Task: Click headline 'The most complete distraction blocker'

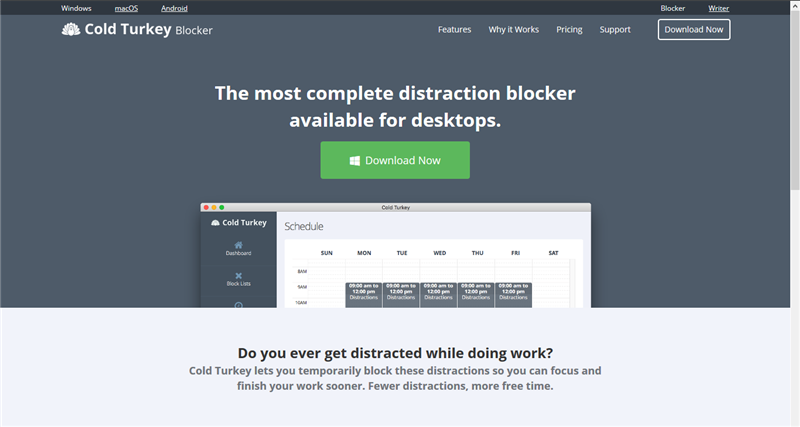Action: tap(395, 93)
